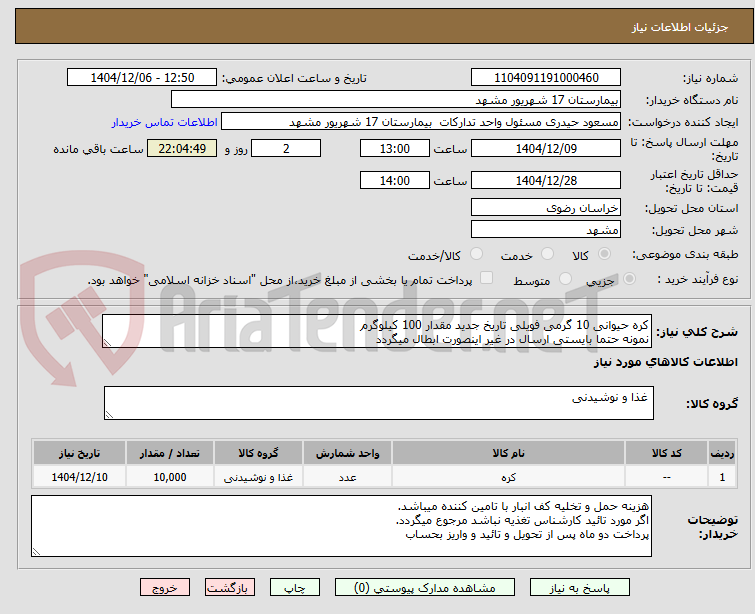Click the city field مشهد
Viewport: 755px width, 614px height.
(x=546, y=230)
